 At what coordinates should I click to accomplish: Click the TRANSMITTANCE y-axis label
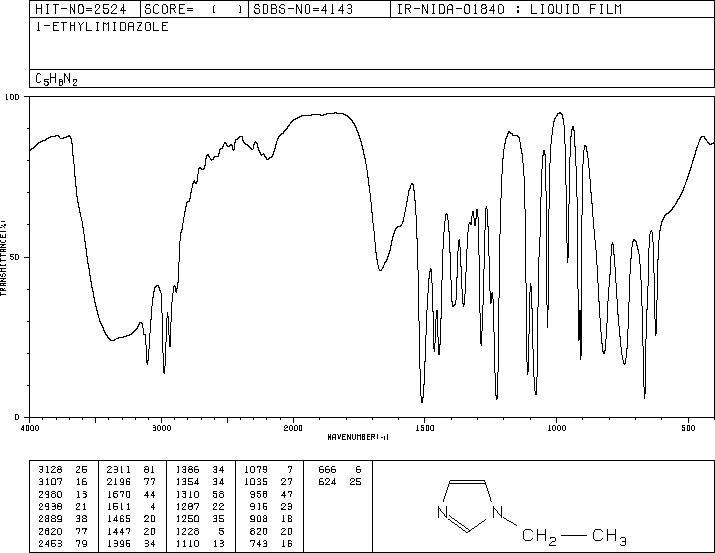4,258
